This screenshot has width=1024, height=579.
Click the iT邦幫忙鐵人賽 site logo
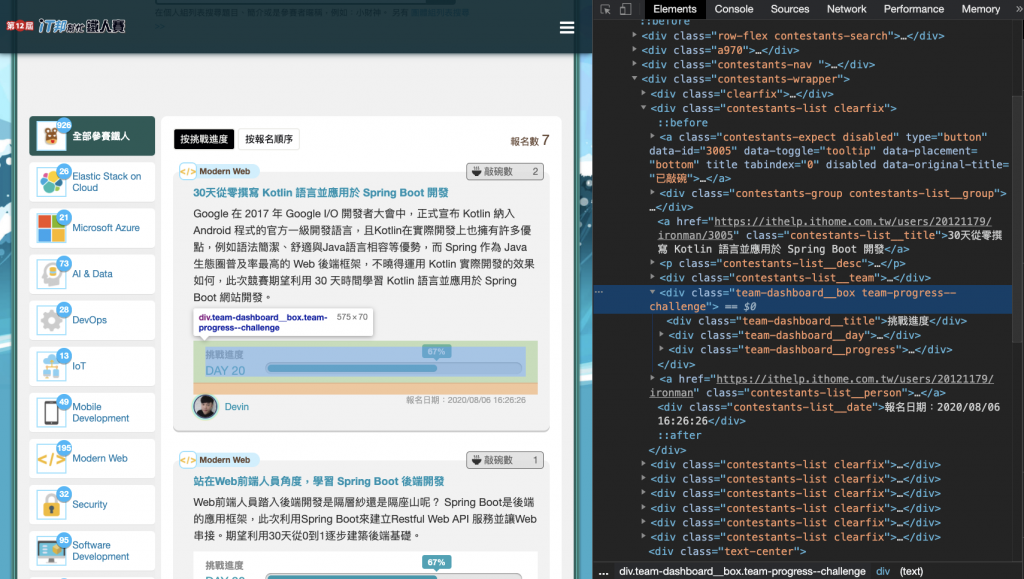66,26
